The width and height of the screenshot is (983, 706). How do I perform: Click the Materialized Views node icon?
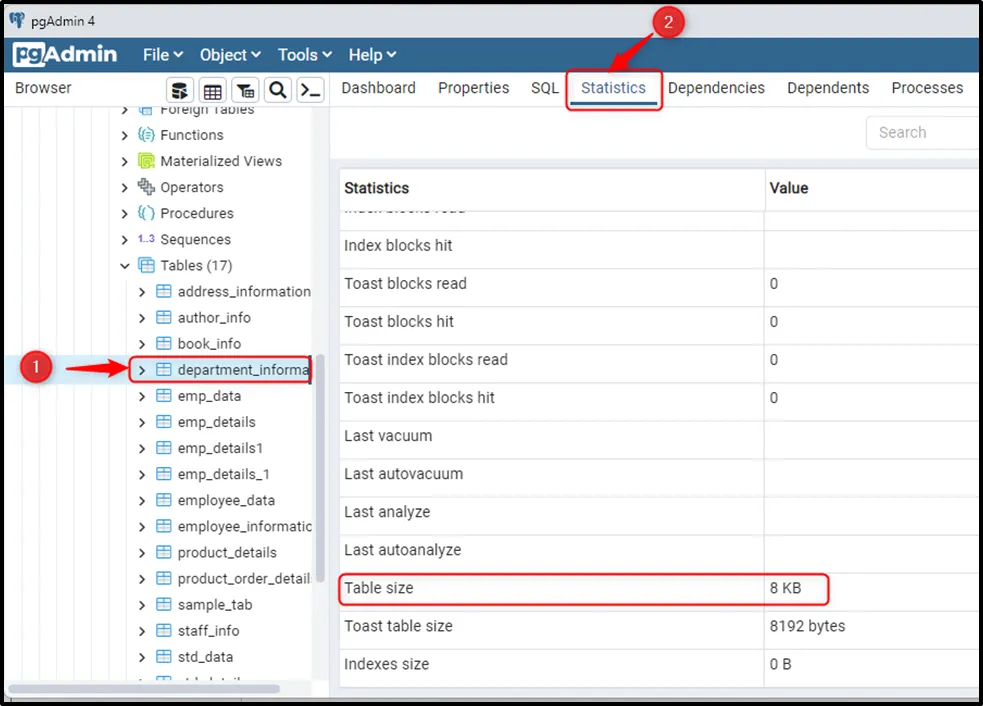coord(146,161)
